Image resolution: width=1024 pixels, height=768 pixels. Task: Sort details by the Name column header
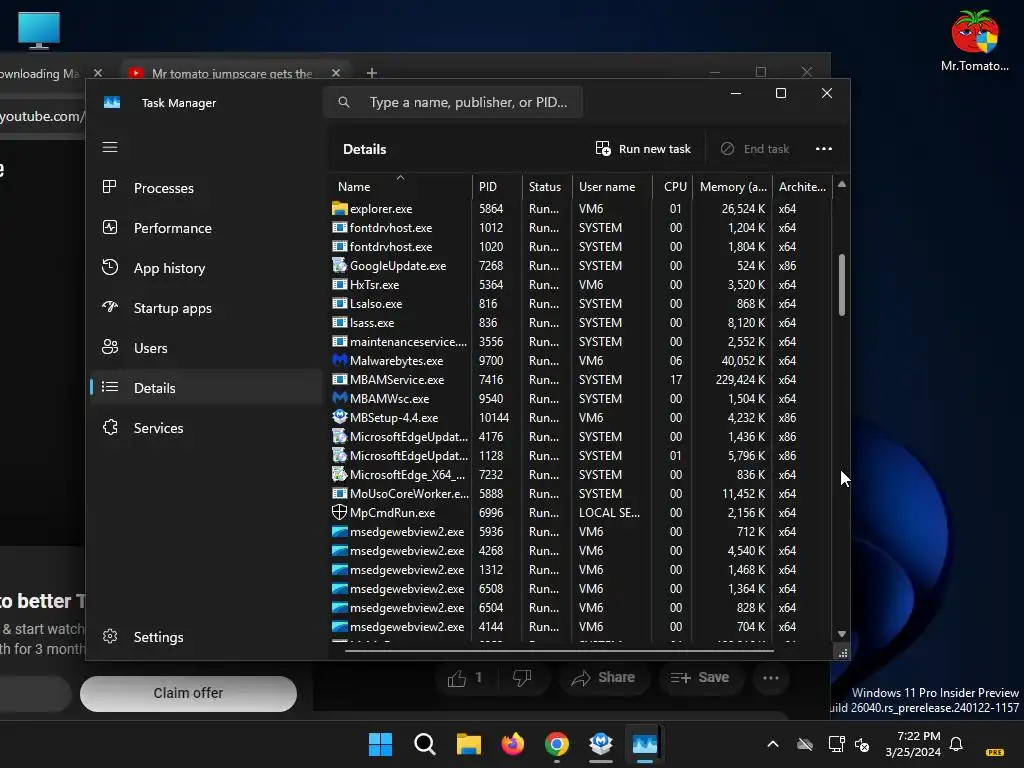(x=400, y=186)
